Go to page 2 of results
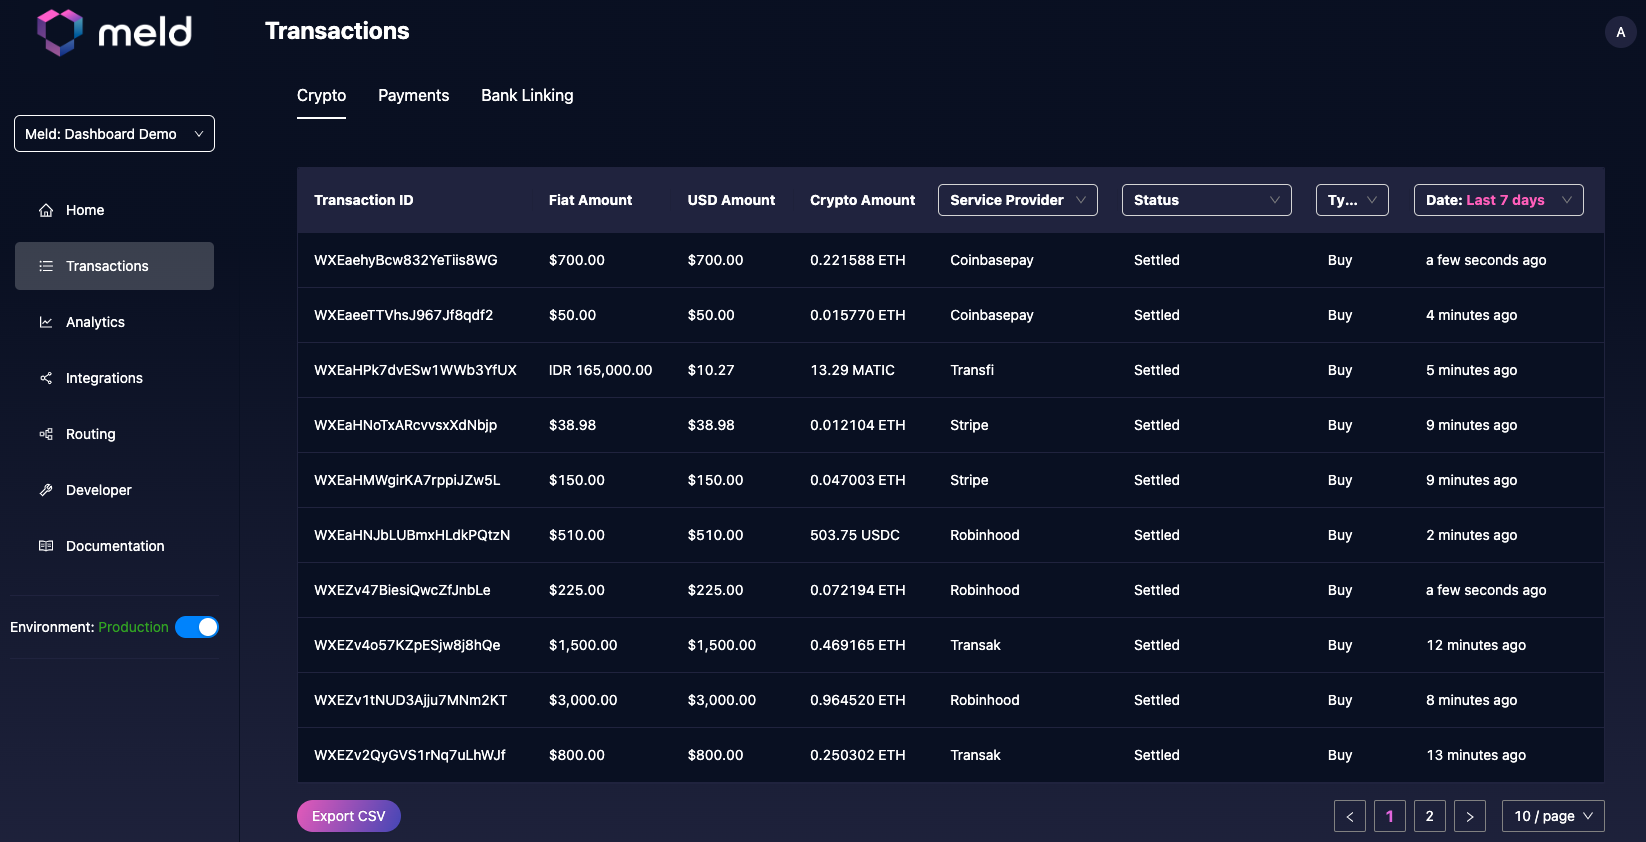This screenshot has width=1646, height=842. [x=1430, y=816]
